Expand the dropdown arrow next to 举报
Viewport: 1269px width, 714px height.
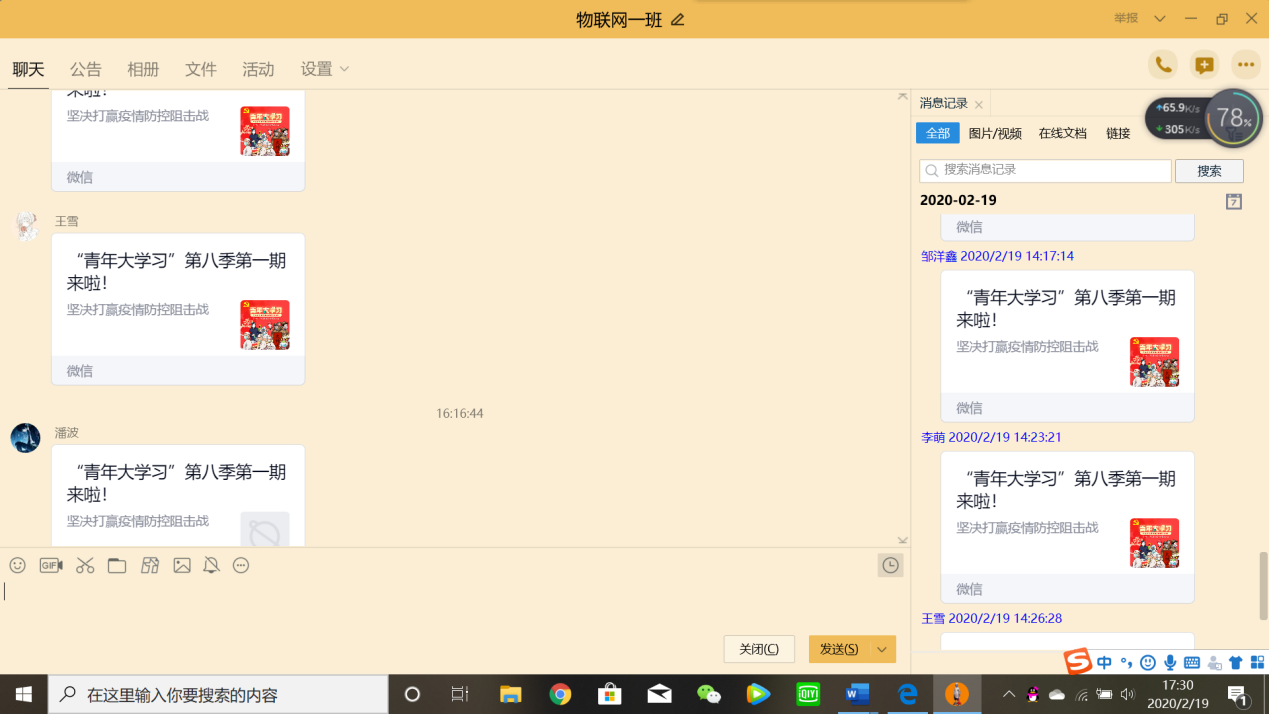(x=1160, y=18)
